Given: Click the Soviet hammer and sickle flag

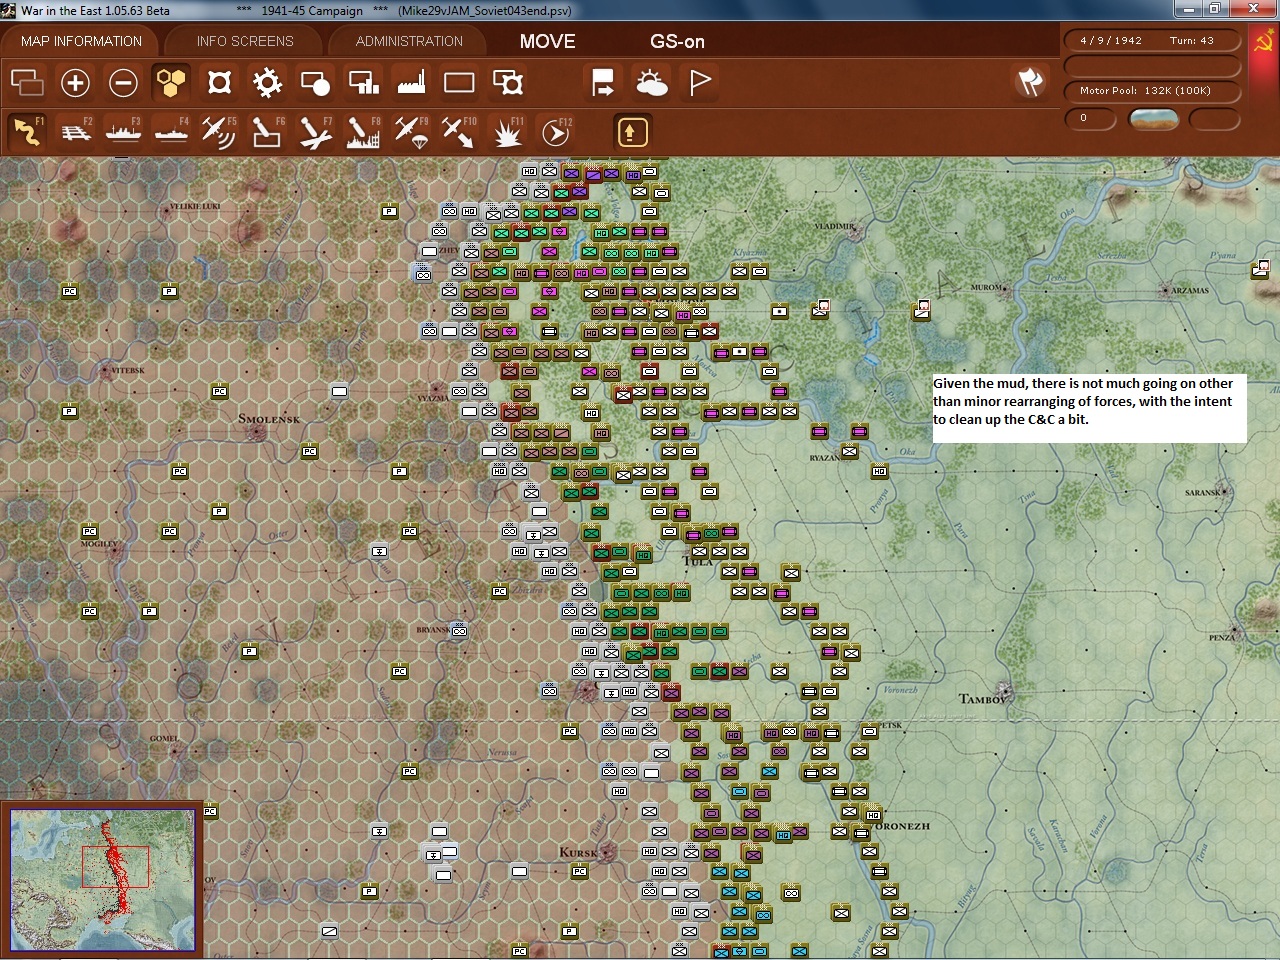Looking at the screenshot, I should [x=1263, y=41].
